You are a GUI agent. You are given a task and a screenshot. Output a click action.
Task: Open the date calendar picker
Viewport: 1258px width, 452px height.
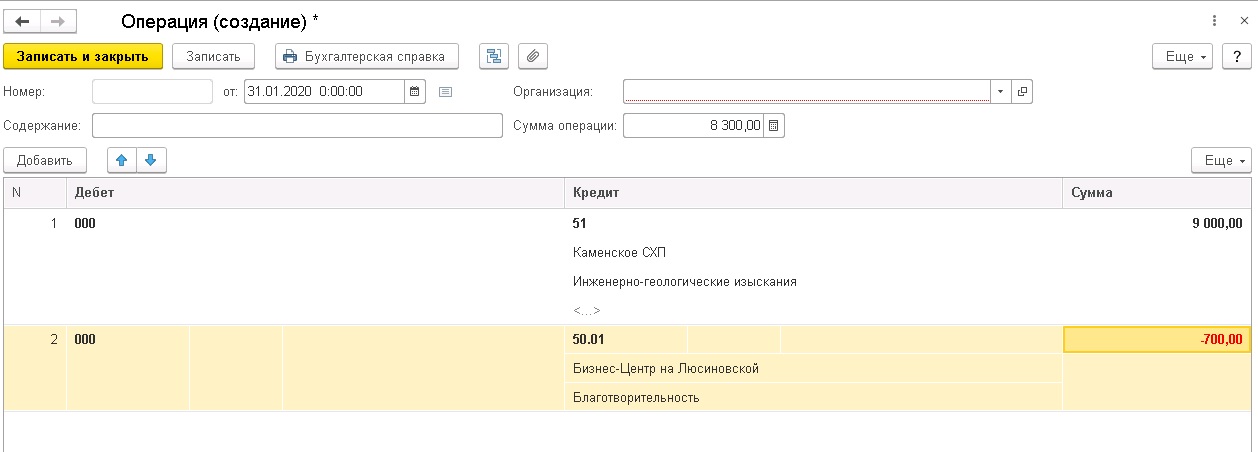click(415, 92)
